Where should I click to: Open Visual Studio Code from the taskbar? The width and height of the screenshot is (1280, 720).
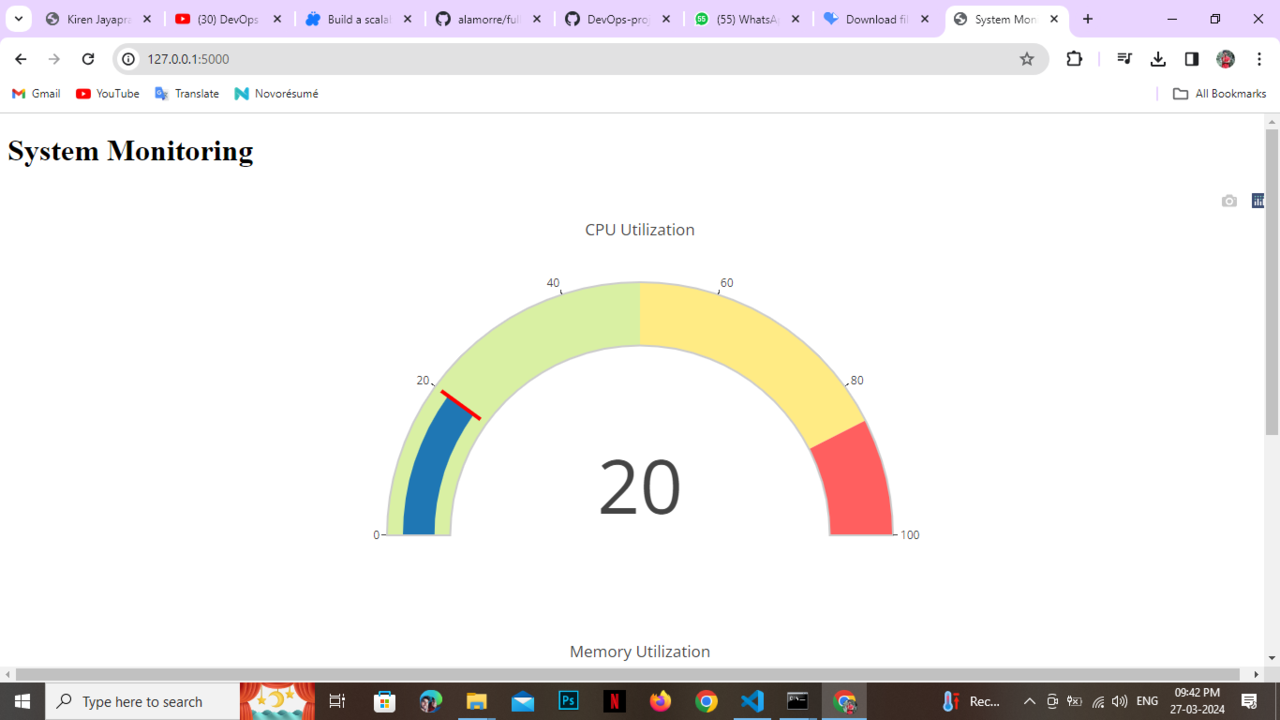(752, 701)
